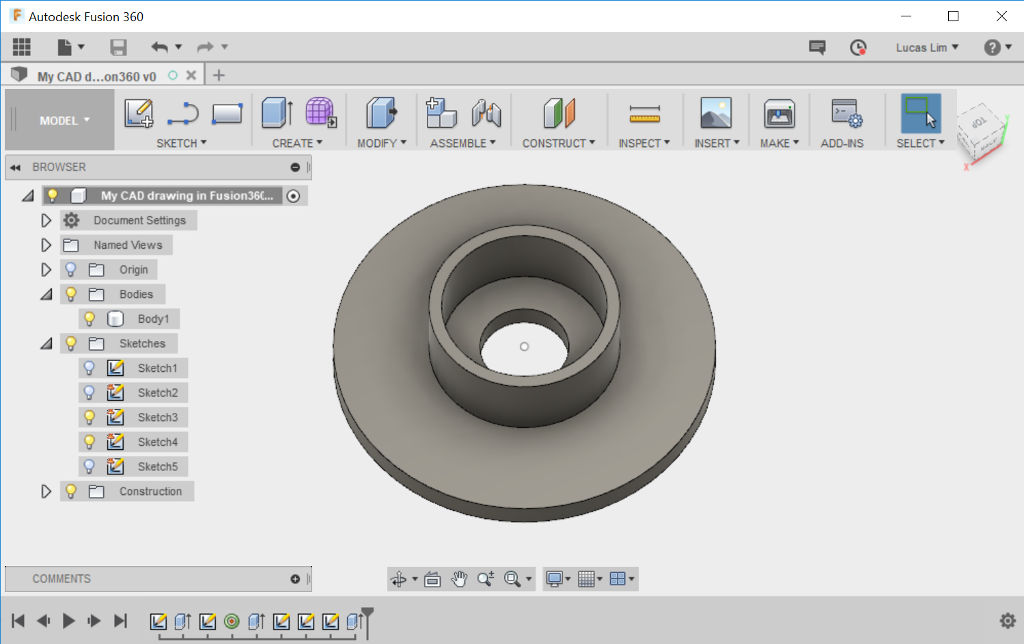The height and width of the screenshot is (644, 1024).
Task: Activate the Select tool icon
Action: point(921,113)
